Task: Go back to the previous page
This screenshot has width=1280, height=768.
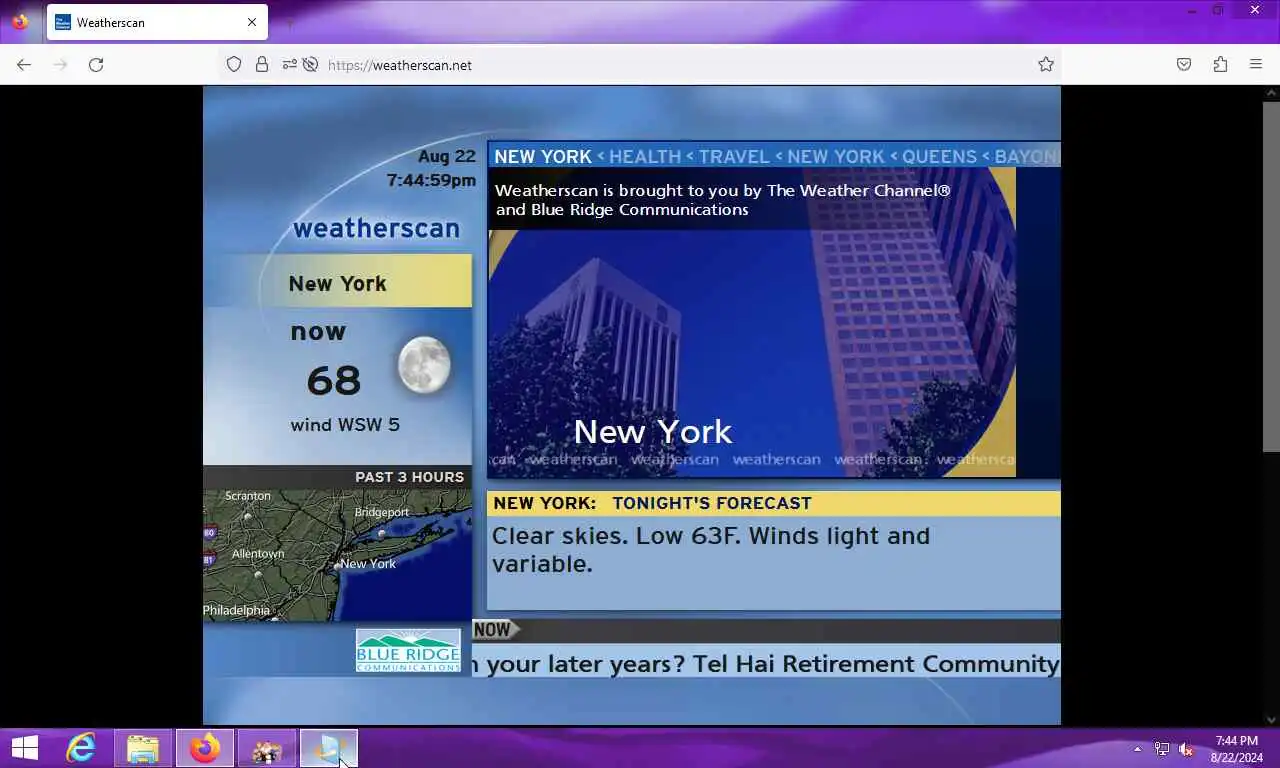Action: (x=24, y=64)
